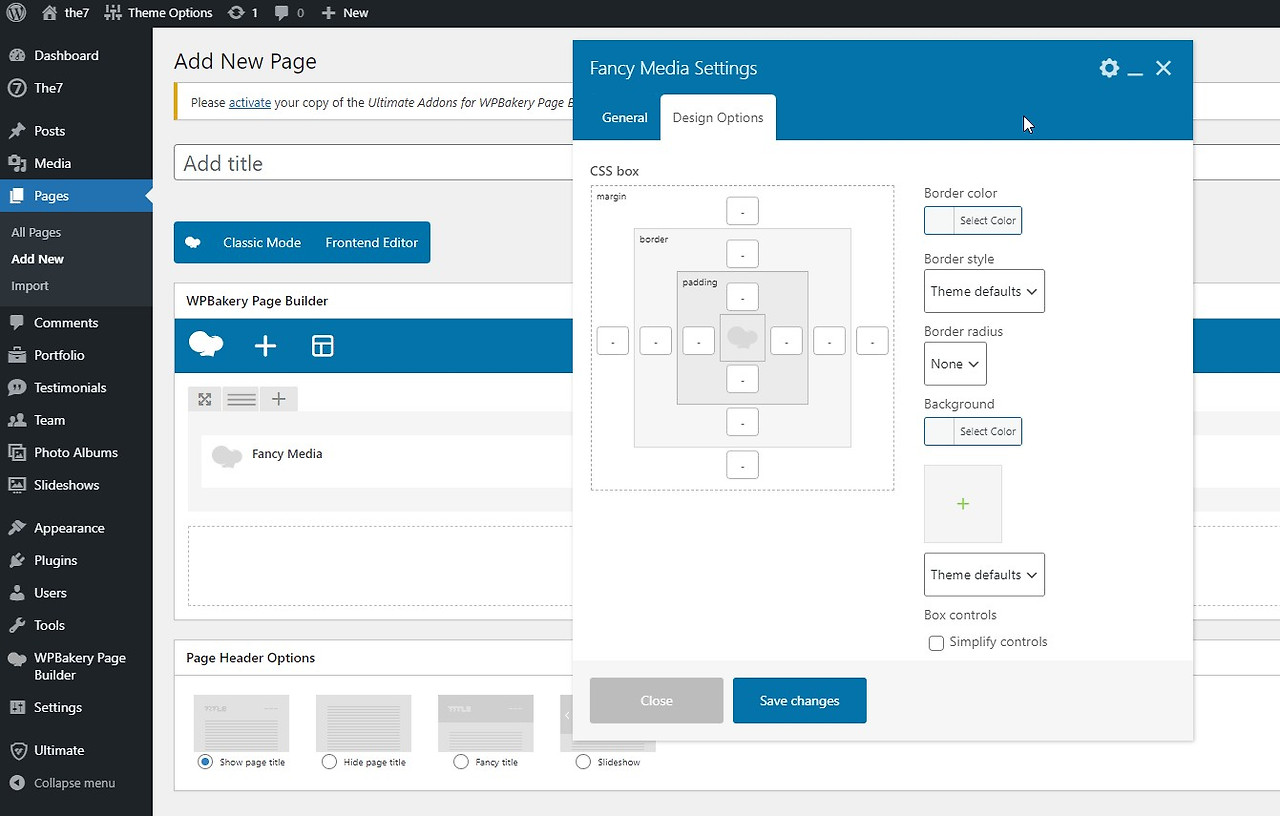Screen dimensions: 1280x816
Task: Click the padding bottom input box
Action: (742, 379)
